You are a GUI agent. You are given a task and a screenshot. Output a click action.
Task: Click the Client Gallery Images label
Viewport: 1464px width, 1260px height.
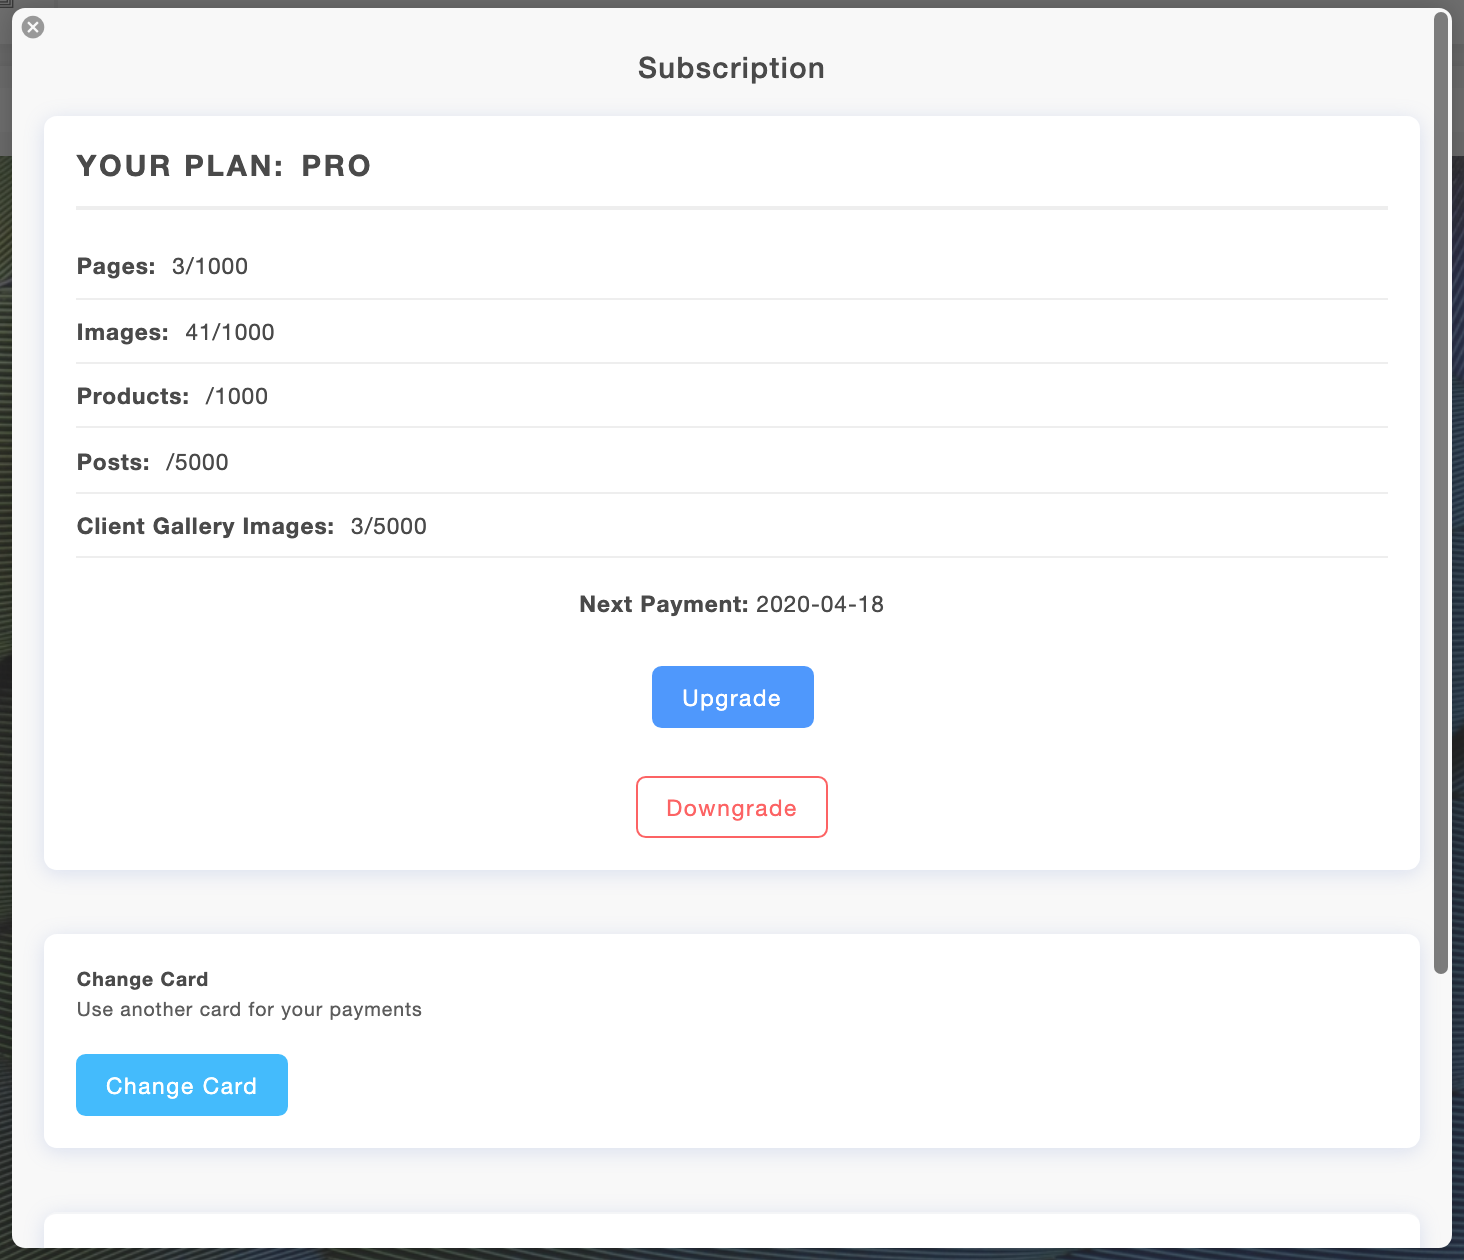coord(205,526)
